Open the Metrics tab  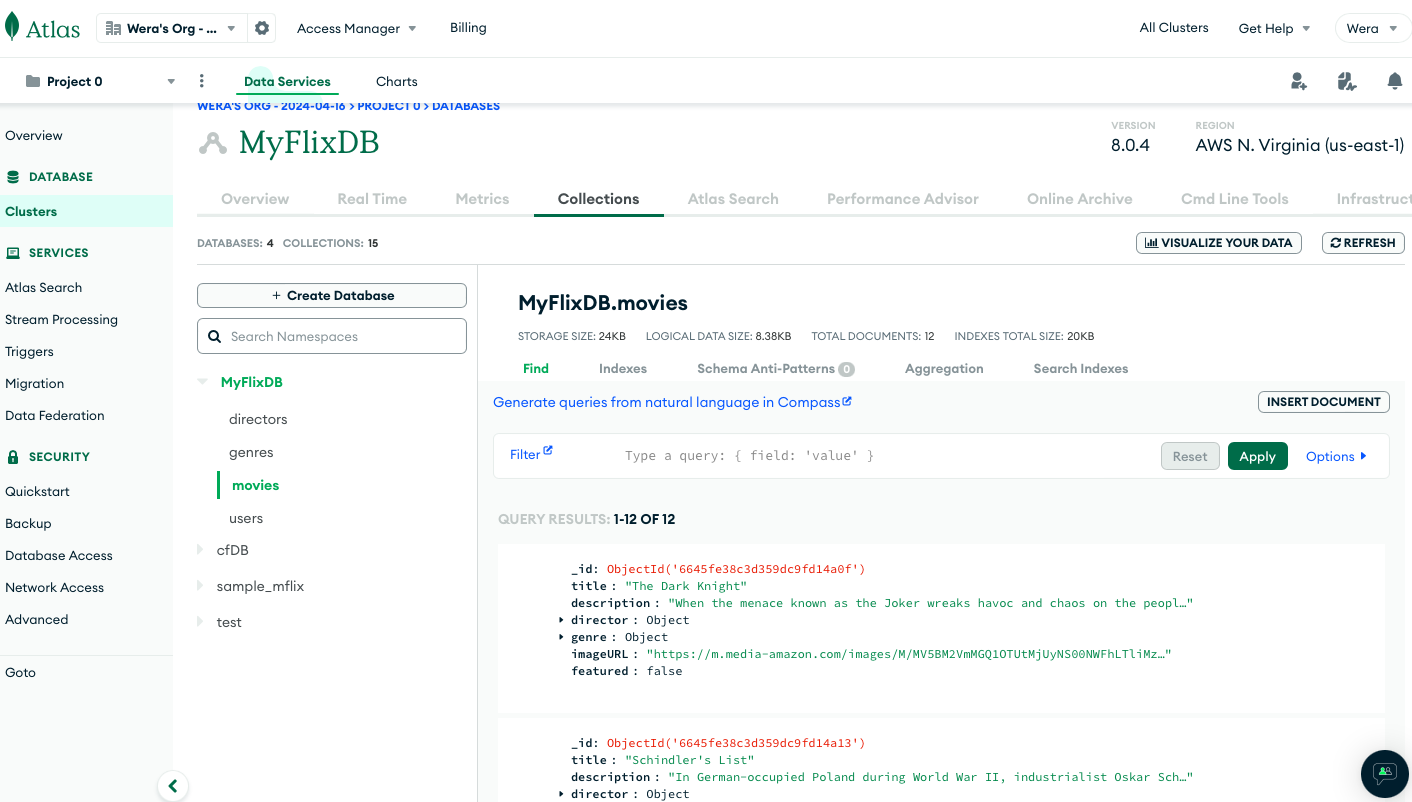click(482, 198)
